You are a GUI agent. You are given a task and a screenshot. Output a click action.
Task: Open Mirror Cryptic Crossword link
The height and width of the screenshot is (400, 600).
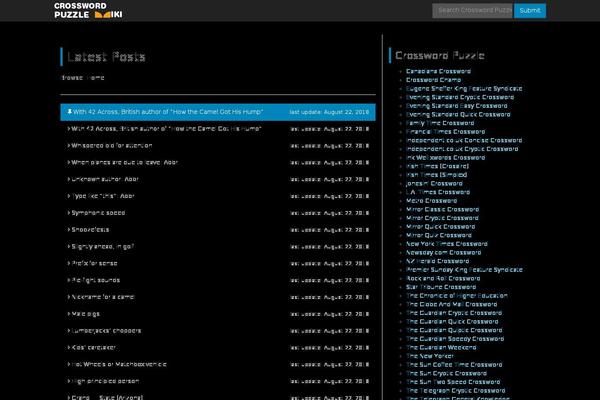tap(442, 218)
